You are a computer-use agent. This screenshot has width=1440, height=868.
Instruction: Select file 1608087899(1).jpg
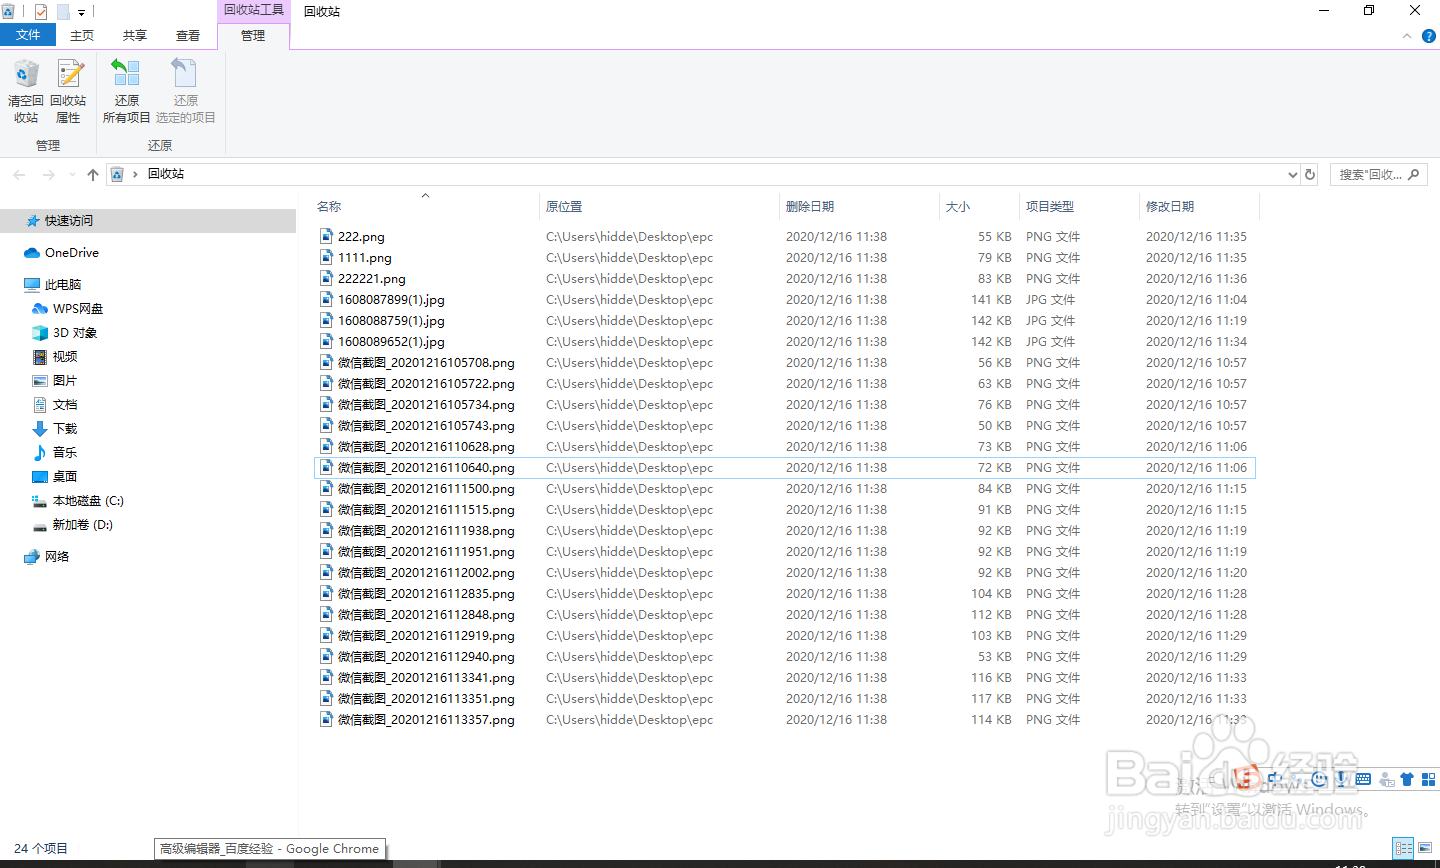[391, 300]
